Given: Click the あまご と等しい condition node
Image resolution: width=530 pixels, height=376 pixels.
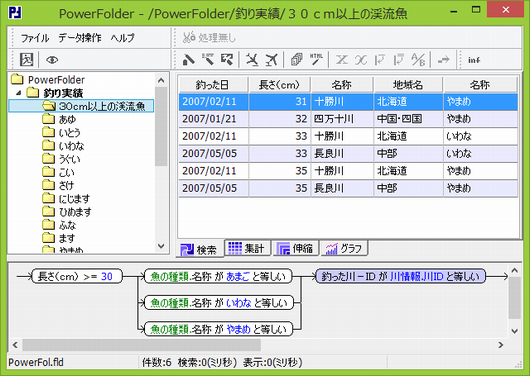Looking at the screenshot, I should point(218,276).
